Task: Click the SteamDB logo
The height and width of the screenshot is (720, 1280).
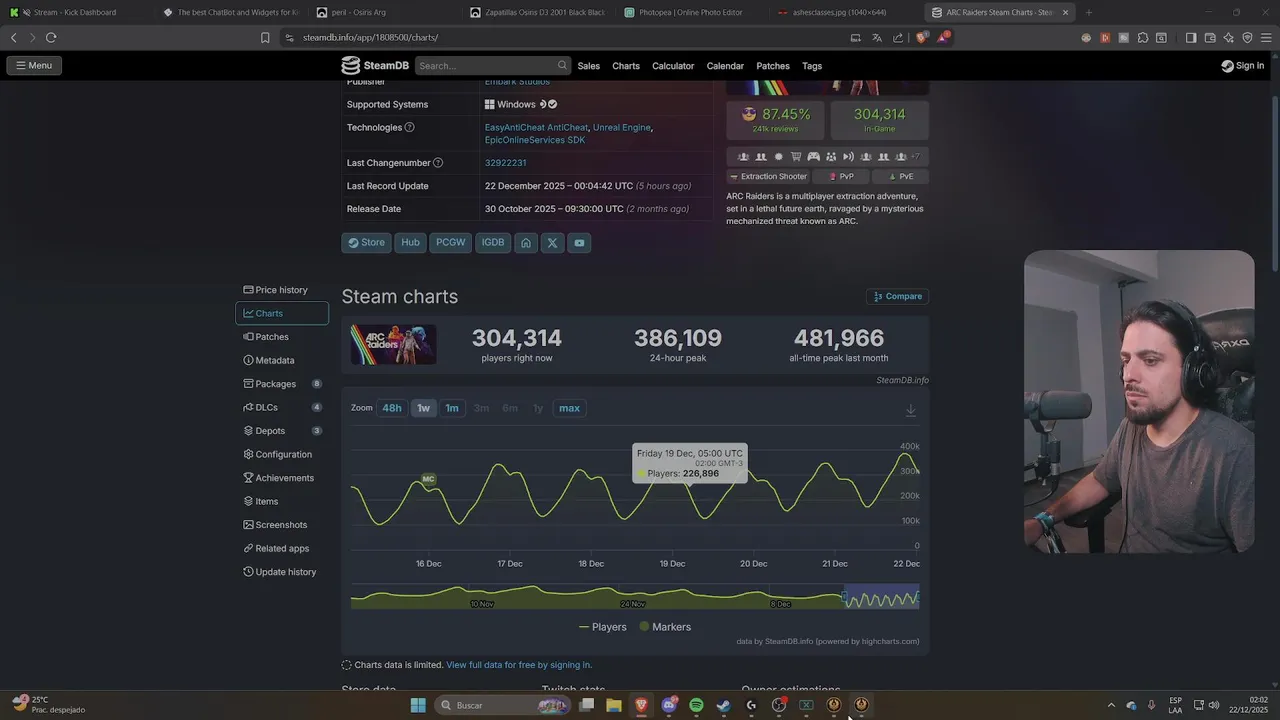Action: click(375, 66)
